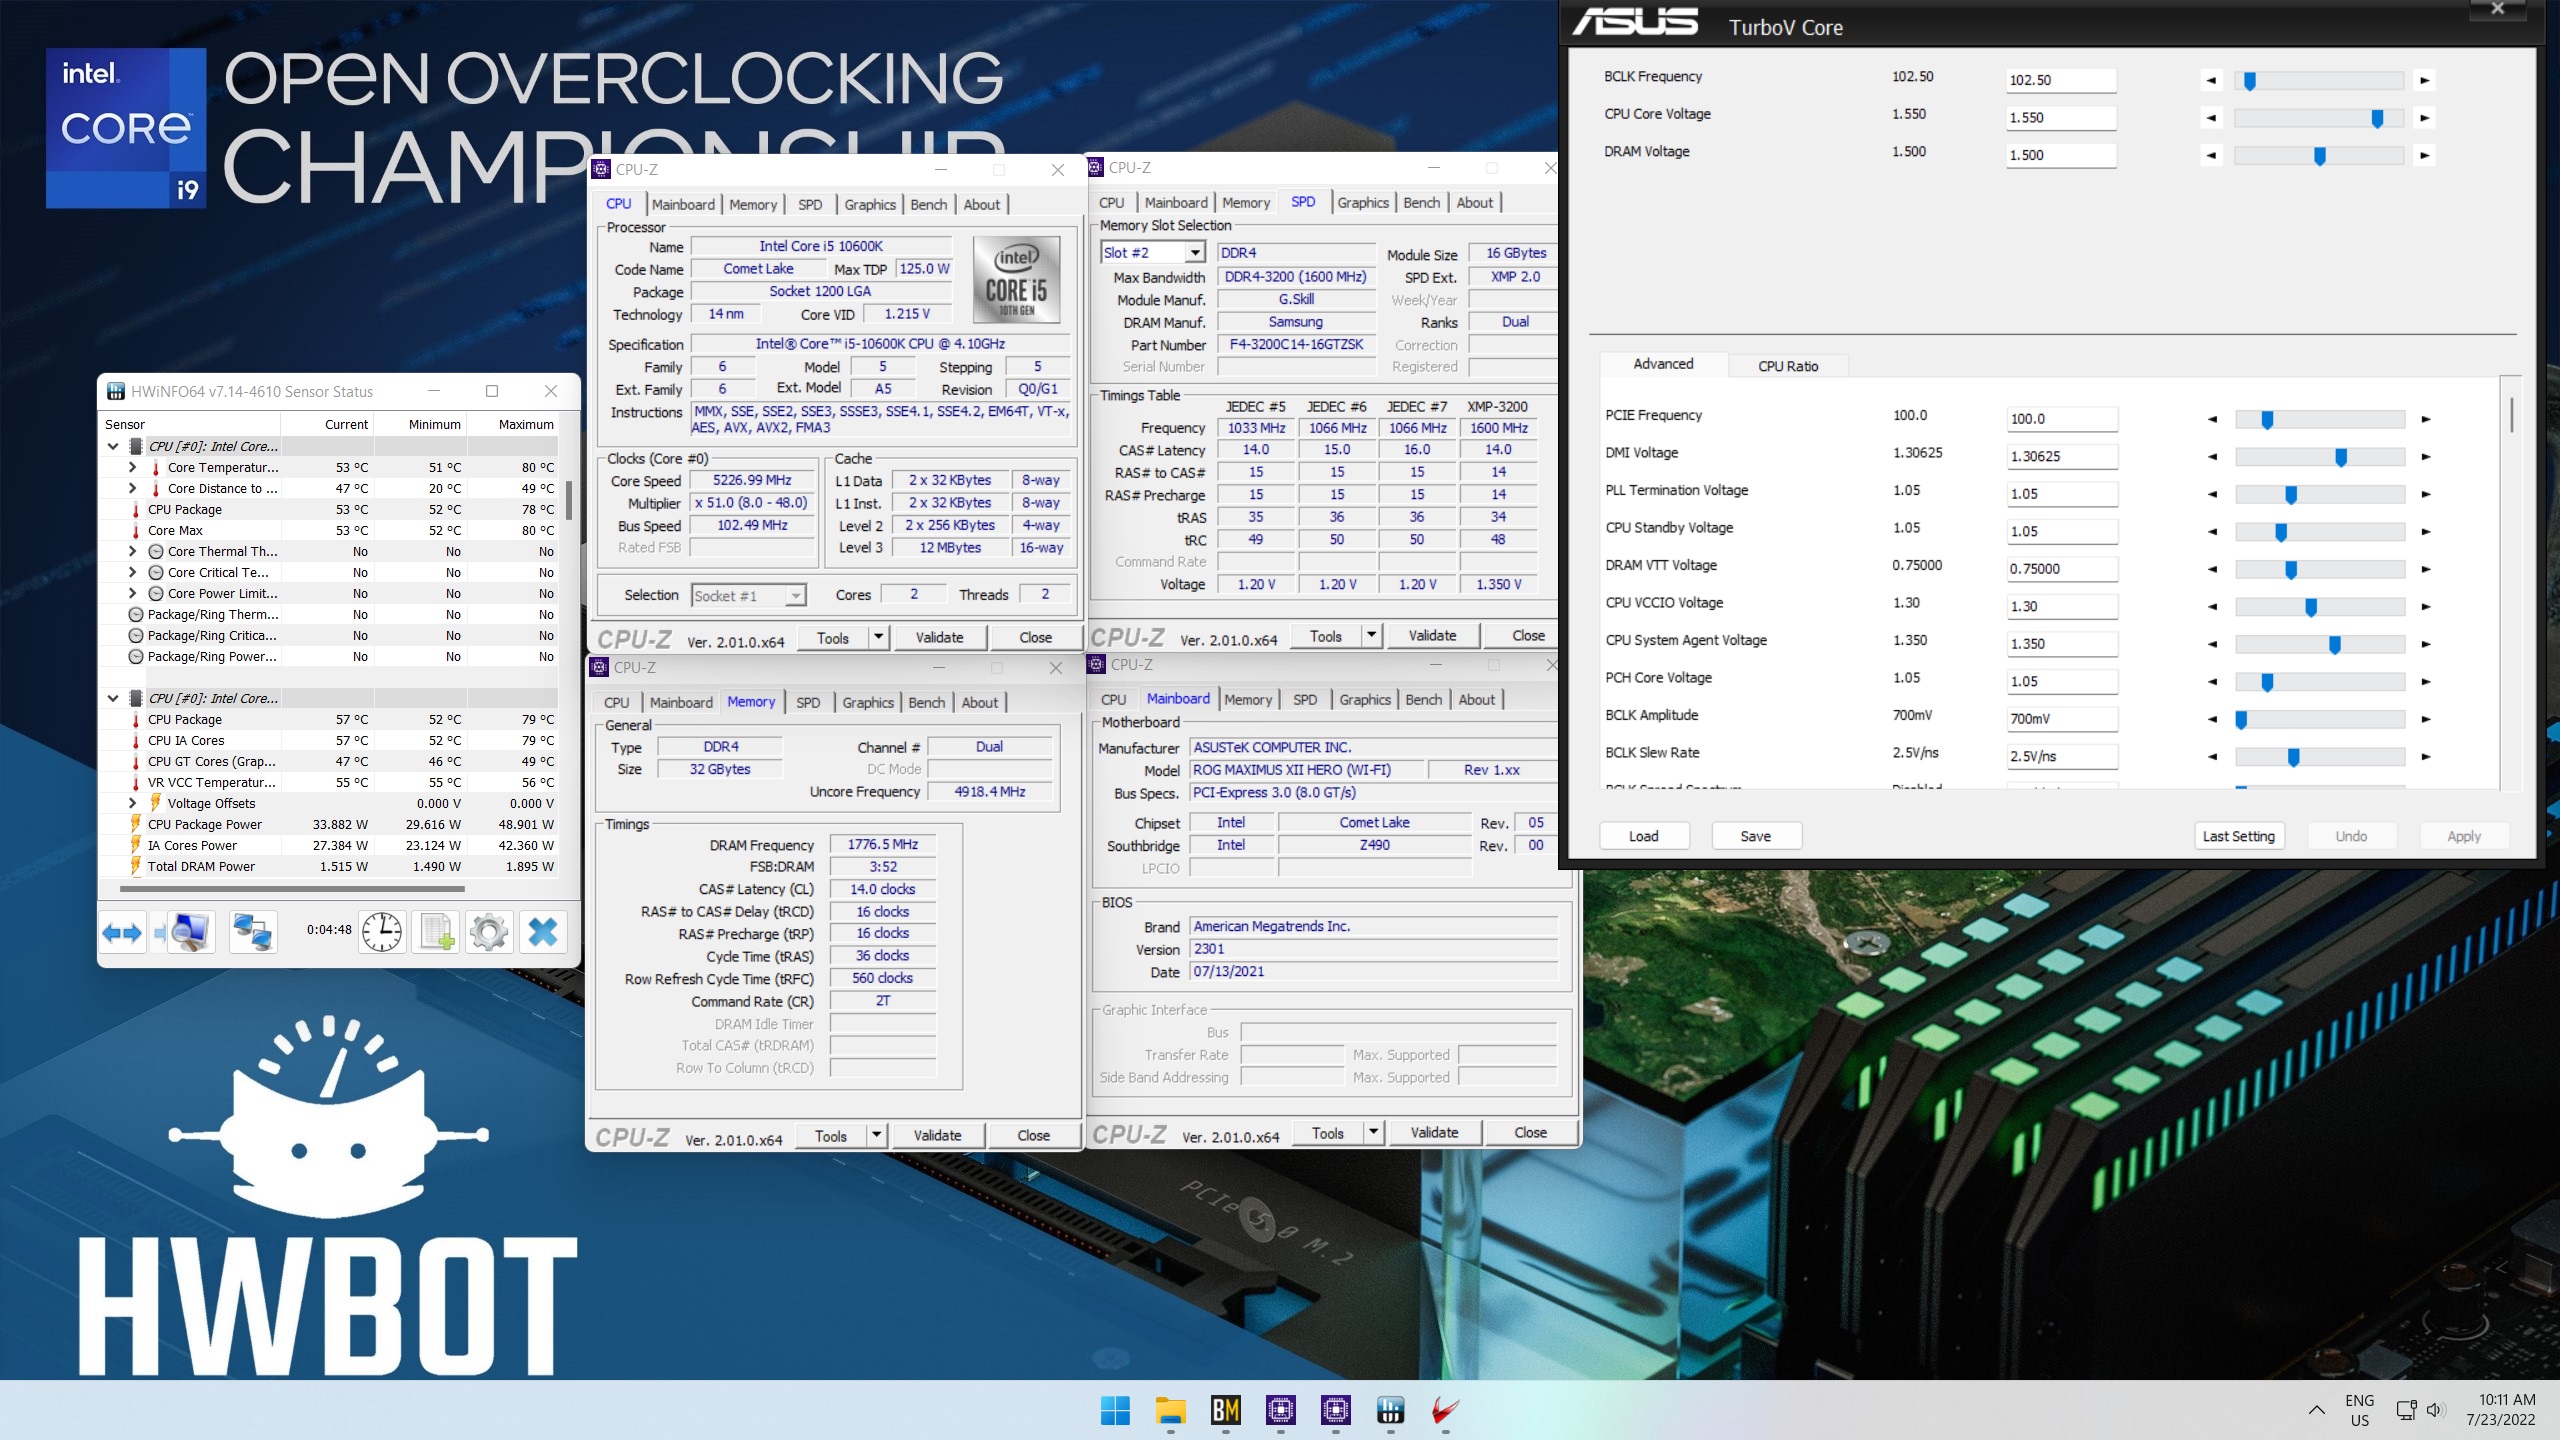2560x1440 pixels.
Task: Decrease CPU VCCIO Voltage left arrow
Action: click(2212, 607)
